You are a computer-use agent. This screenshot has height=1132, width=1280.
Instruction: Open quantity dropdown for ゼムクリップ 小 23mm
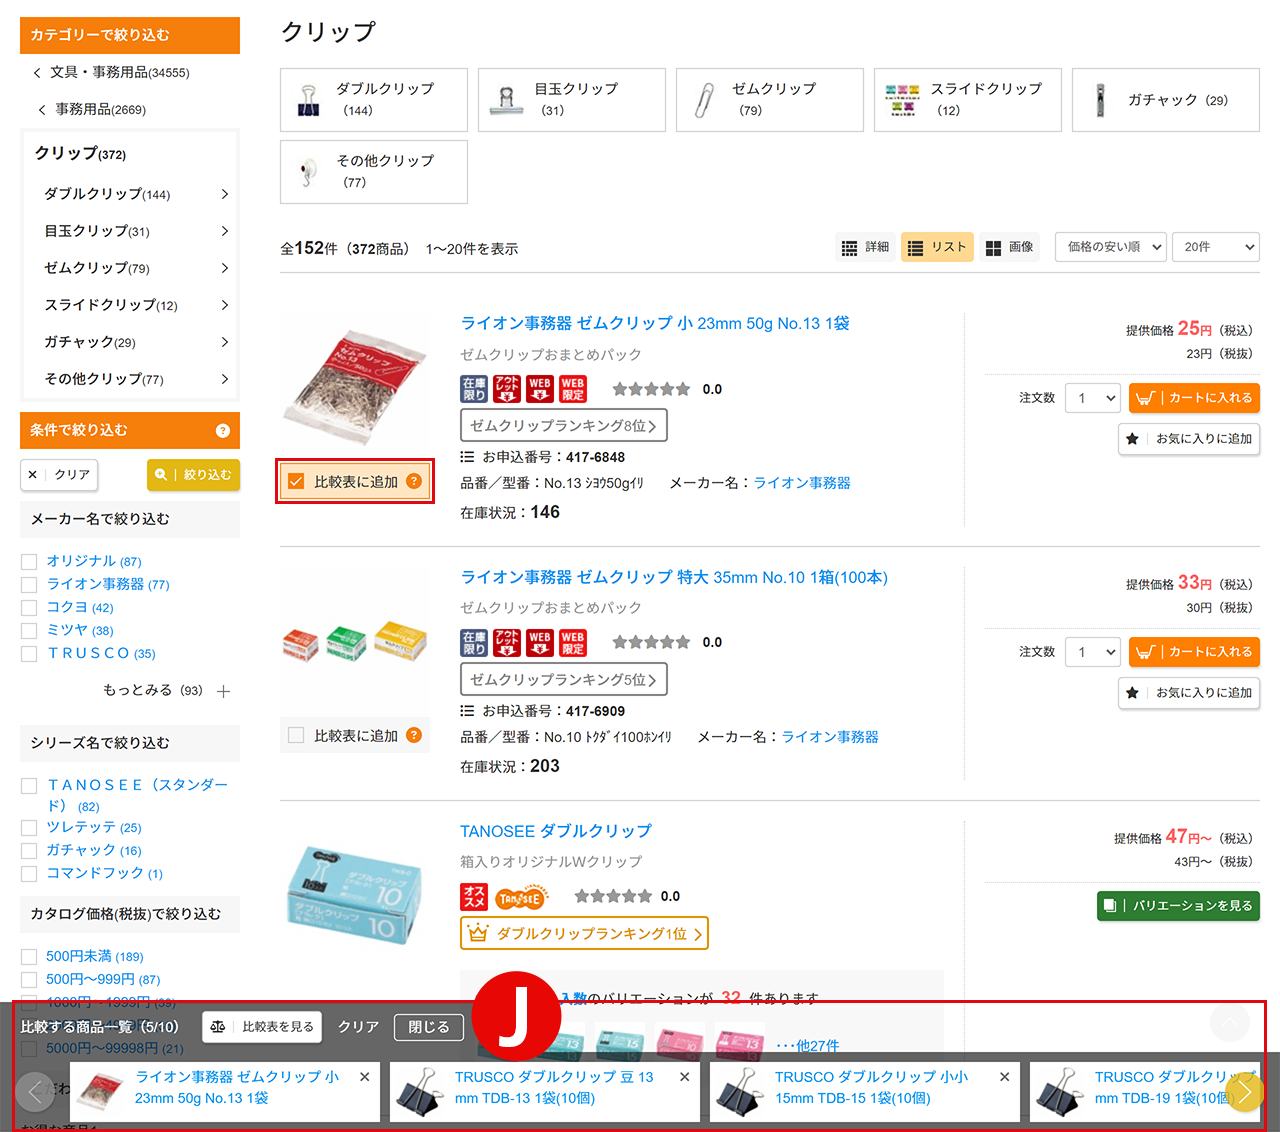click(1093, 398)
